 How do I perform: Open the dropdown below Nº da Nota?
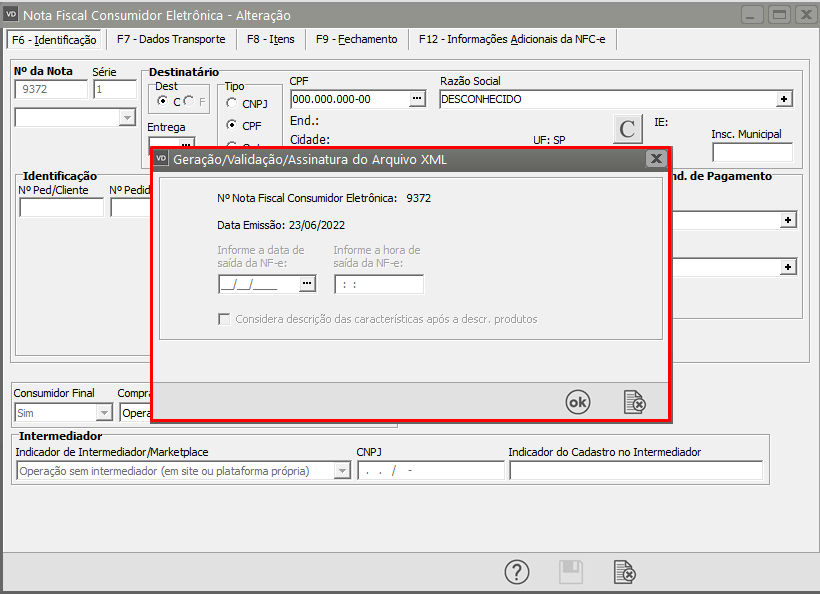click(x=127, y=117)
